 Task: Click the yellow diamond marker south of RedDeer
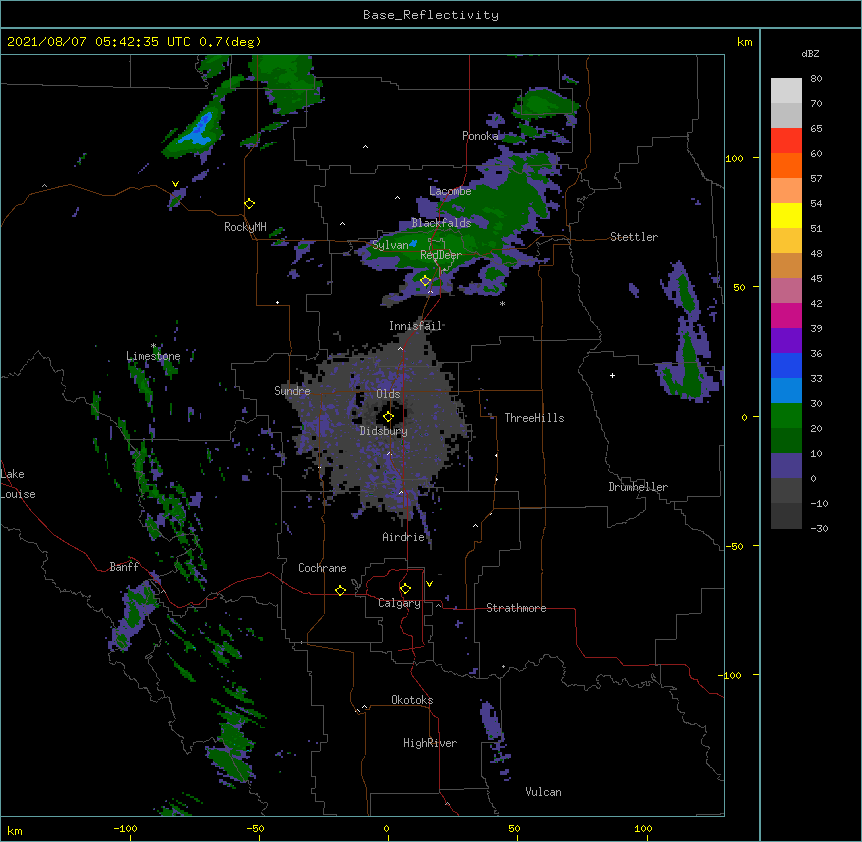tap(425, 281)
